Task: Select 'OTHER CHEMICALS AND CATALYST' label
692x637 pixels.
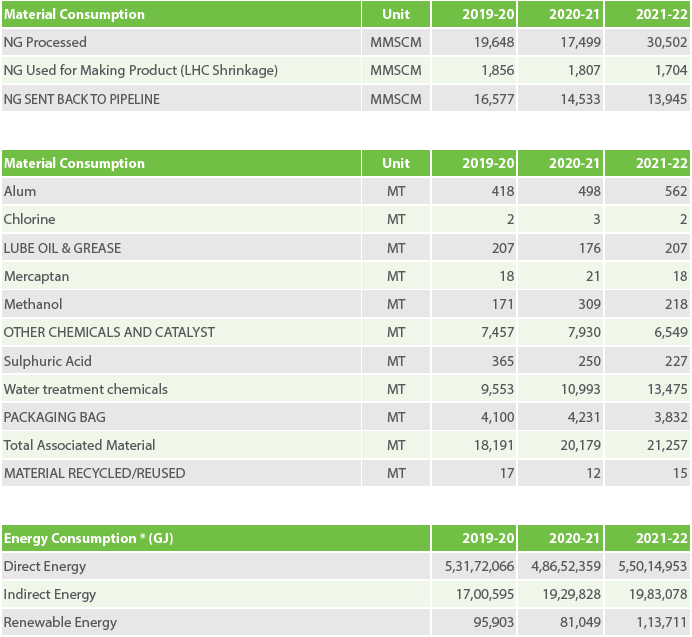Action: (109, 332)
